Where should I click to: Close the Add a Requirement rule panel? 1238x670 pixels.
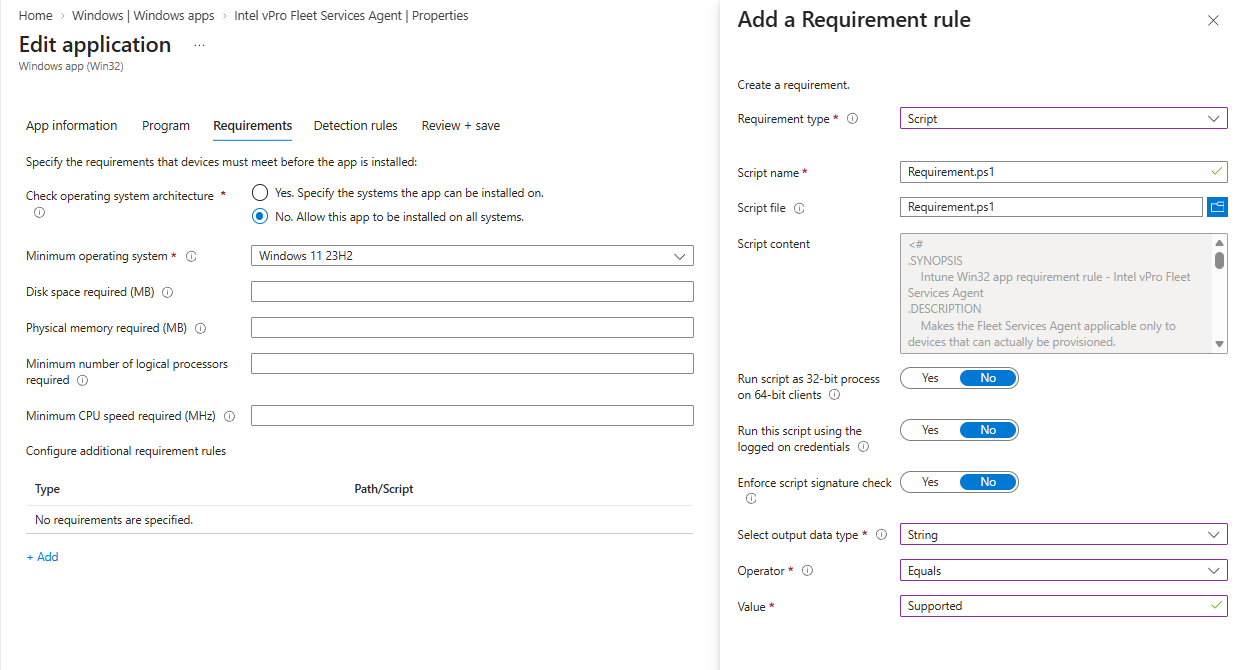tap(1213, 20)
